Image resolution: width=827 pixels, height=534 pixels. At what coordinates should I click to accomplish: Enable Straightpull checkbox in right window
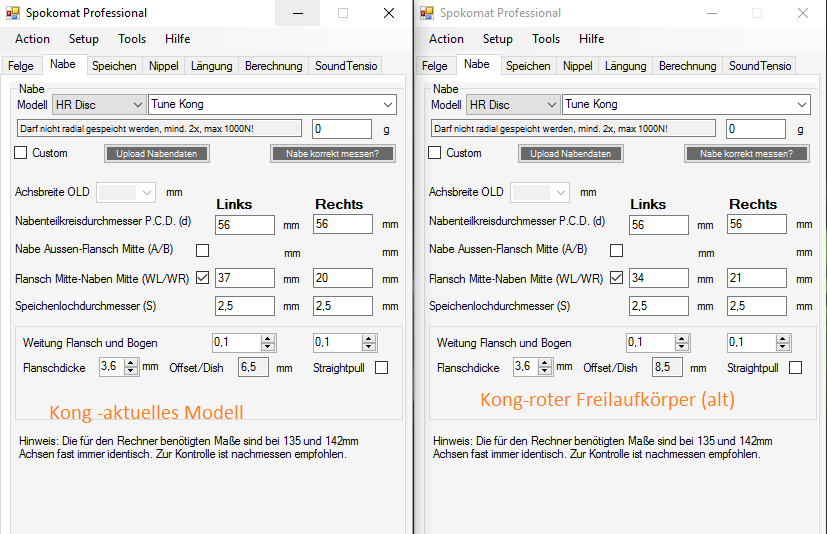click(795, 367)
